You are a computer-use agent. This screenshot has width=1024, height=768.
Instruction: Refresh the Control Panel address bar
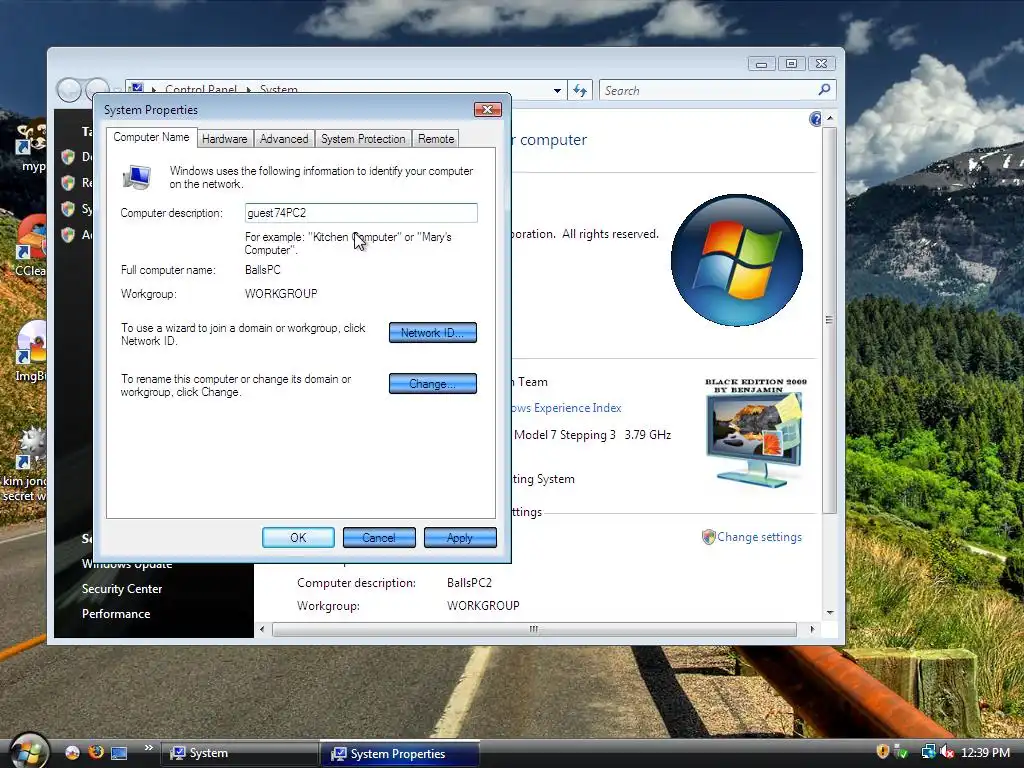[x=580, y=90]
